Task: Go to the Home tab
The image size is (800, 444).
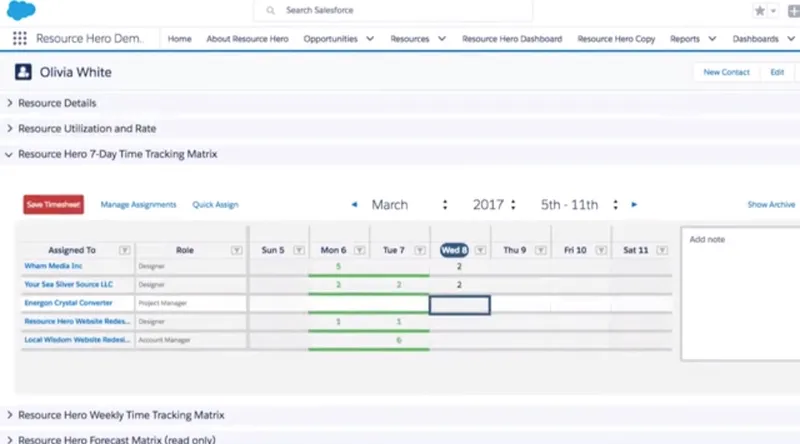Action: point(180,39)
